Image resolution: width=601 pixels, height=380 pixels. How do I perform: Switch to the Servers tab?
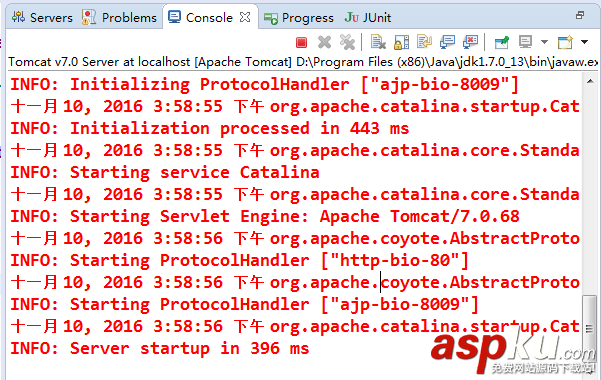point(42,17)
